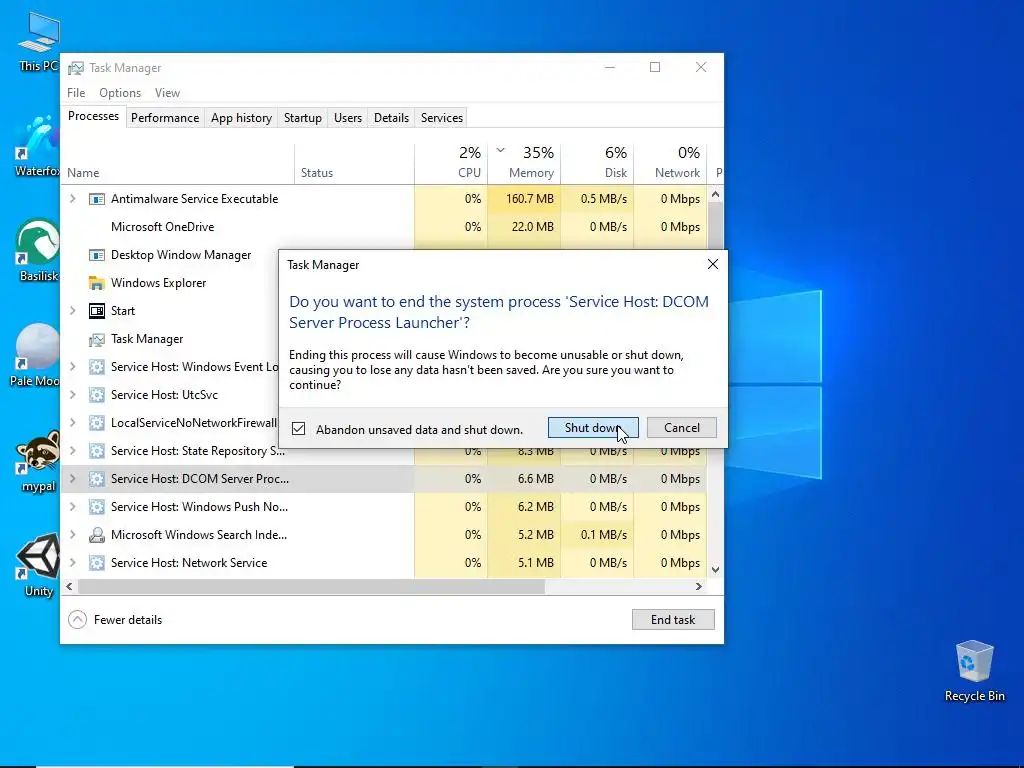Viewport: 1024px width, 768px height.
Task: Collapse to Fewer details view
Action: [x=115, y=620]
